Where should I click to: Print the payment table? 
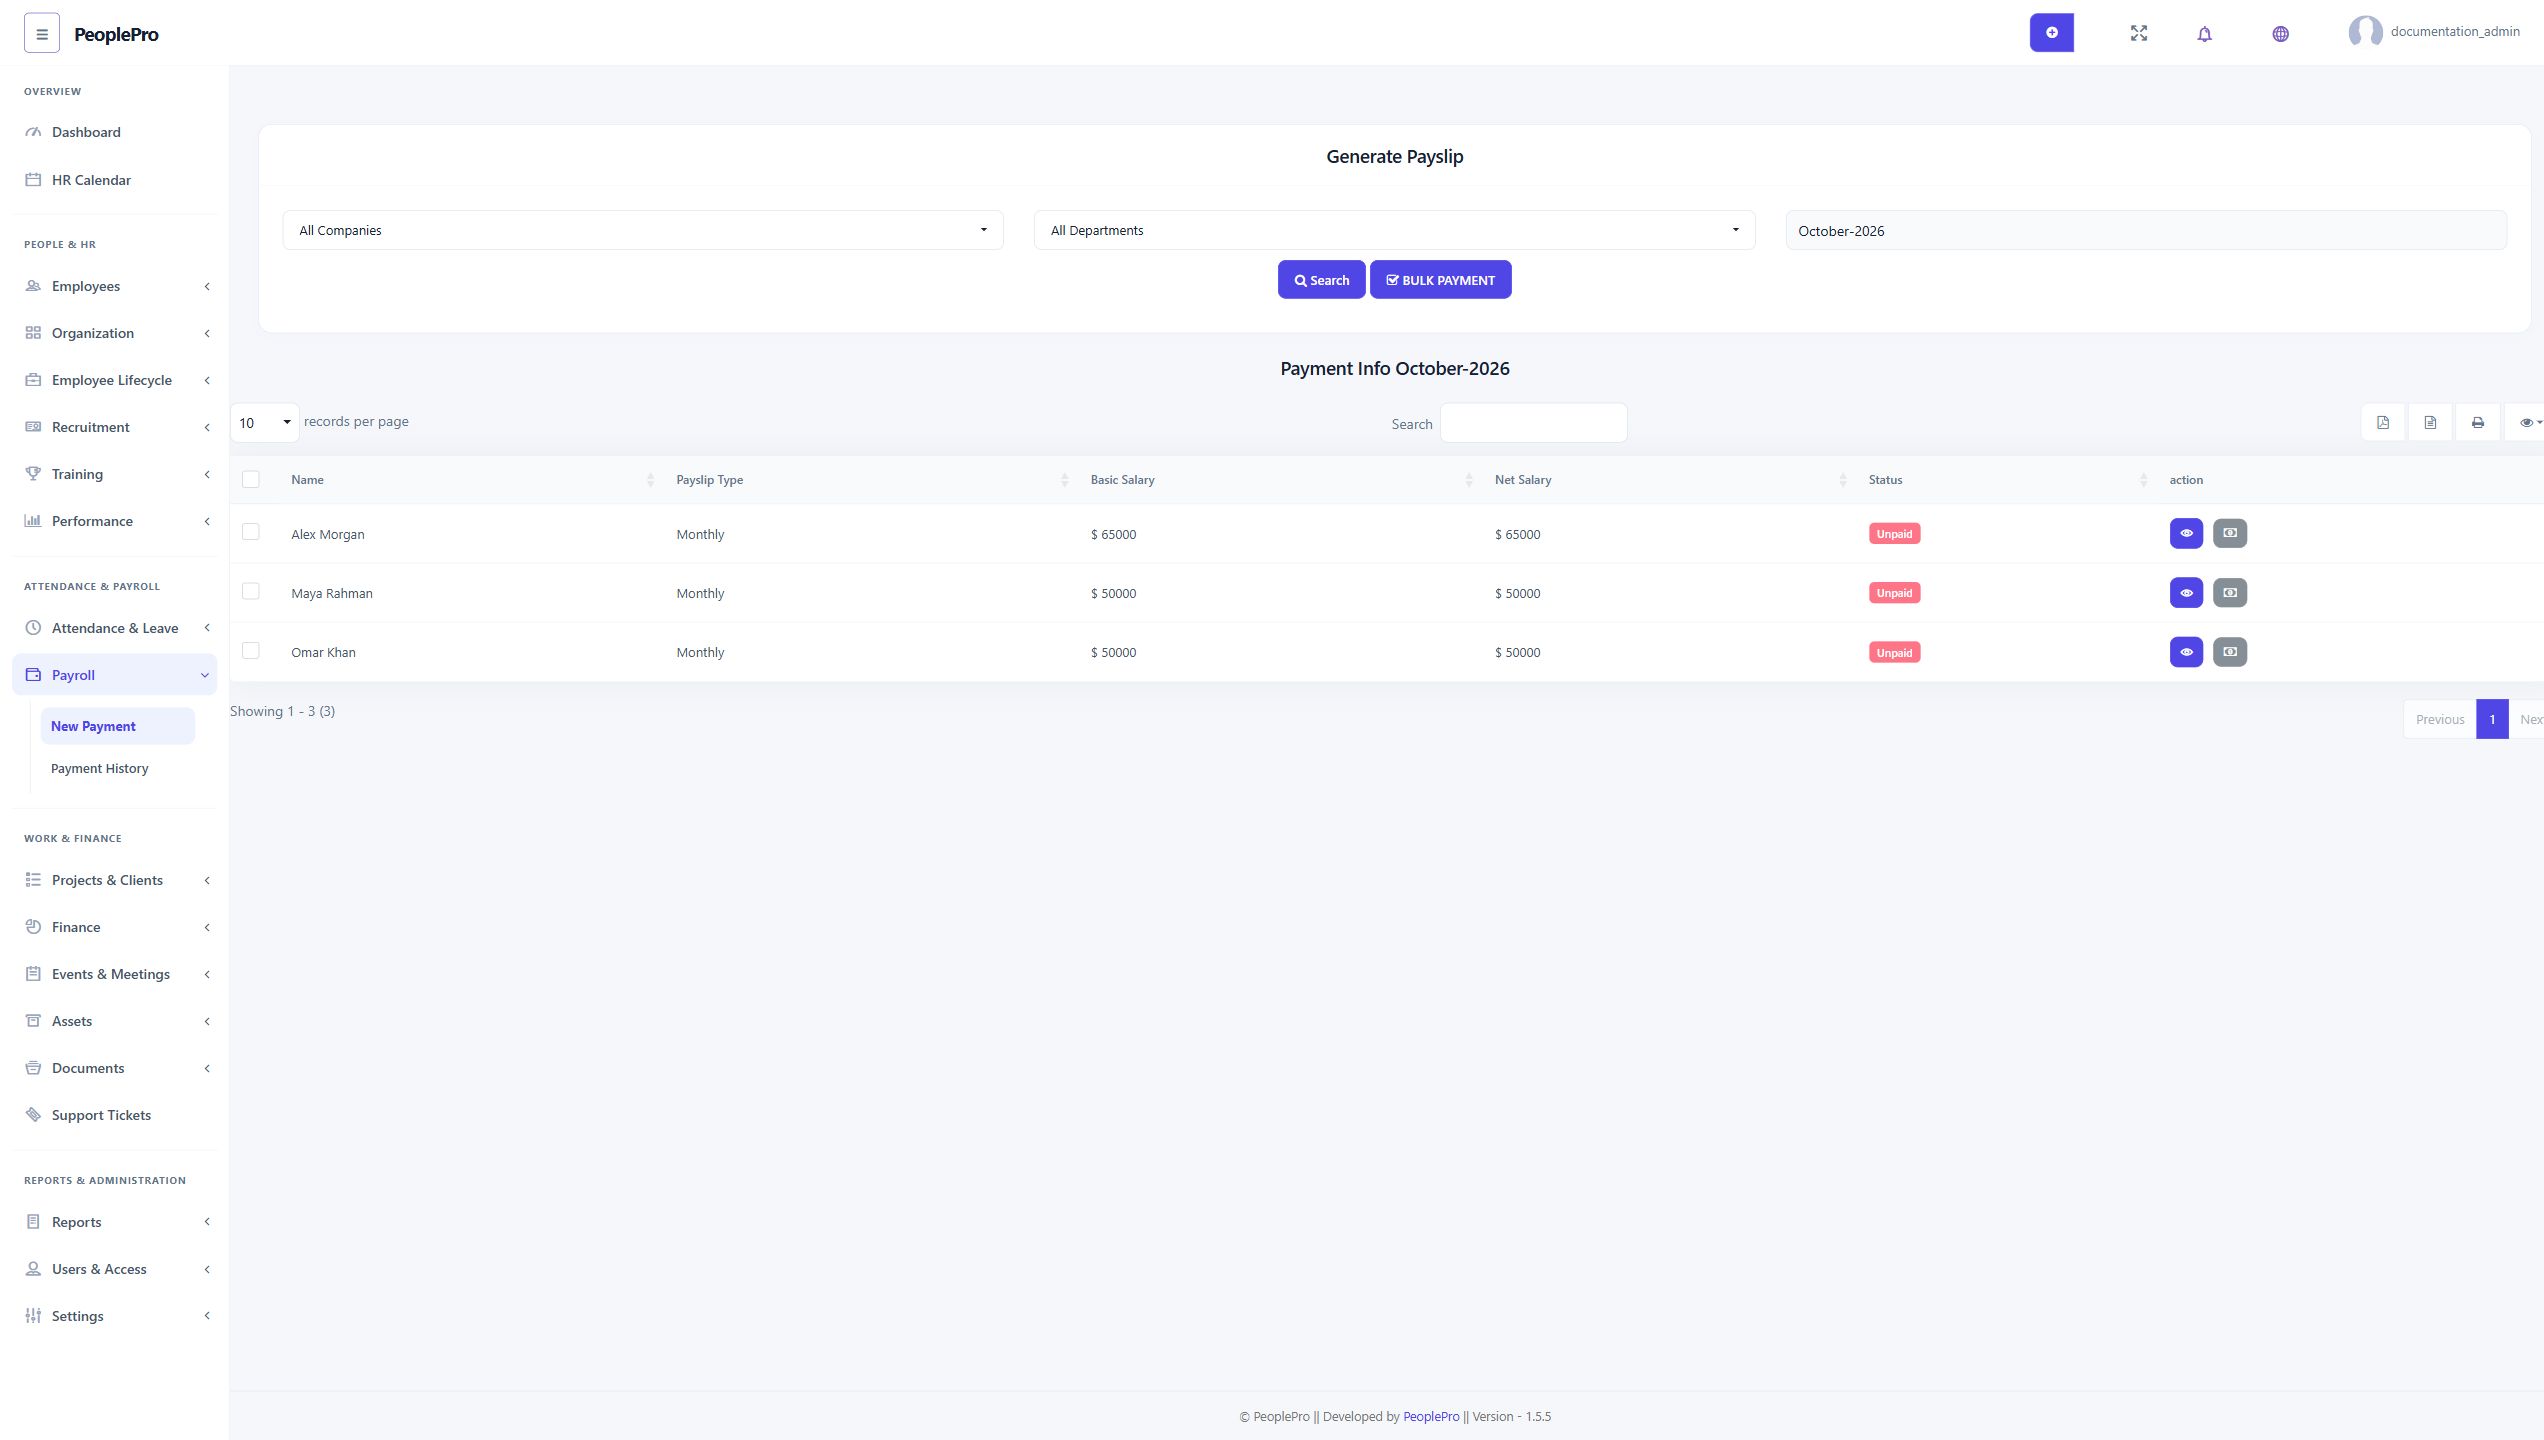coord(2477,422)
